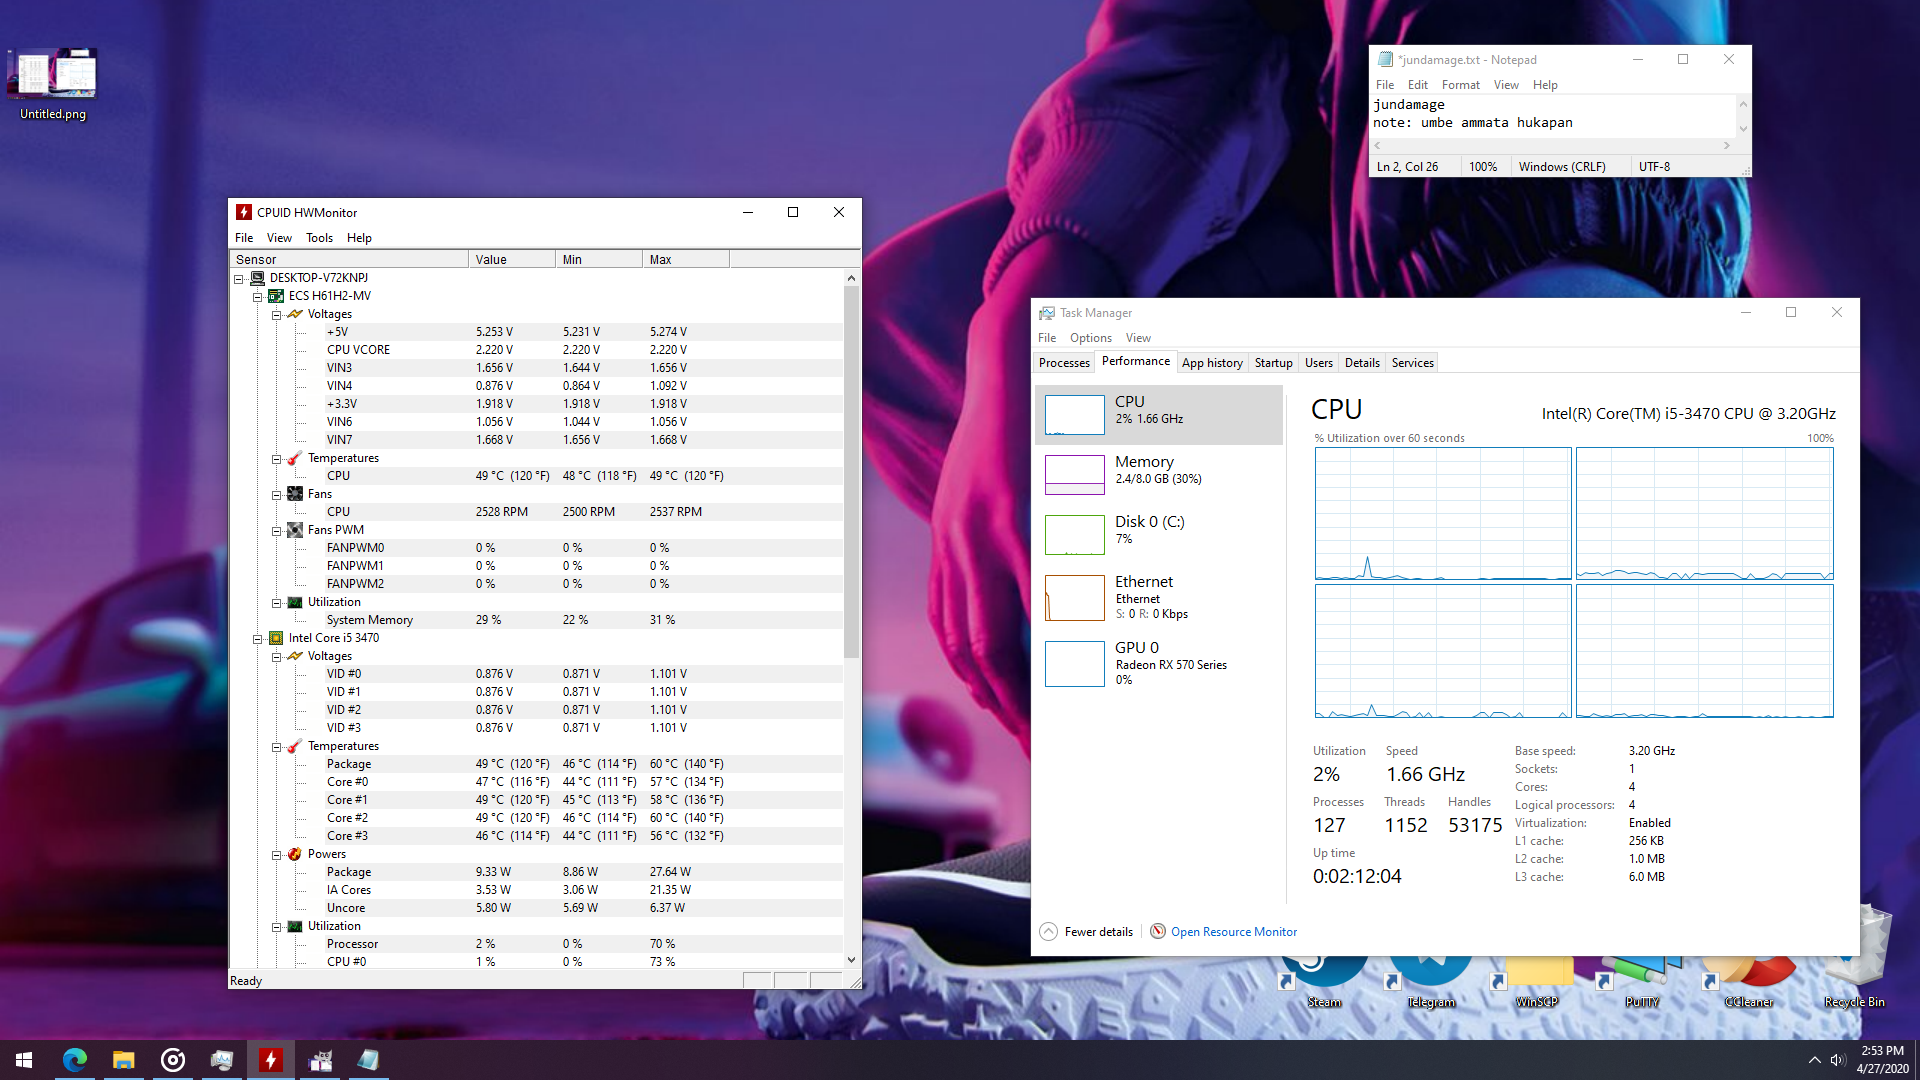Select the Memory panel in Task Manager
1920x1080 pixels.
[x=1159, y=474]
